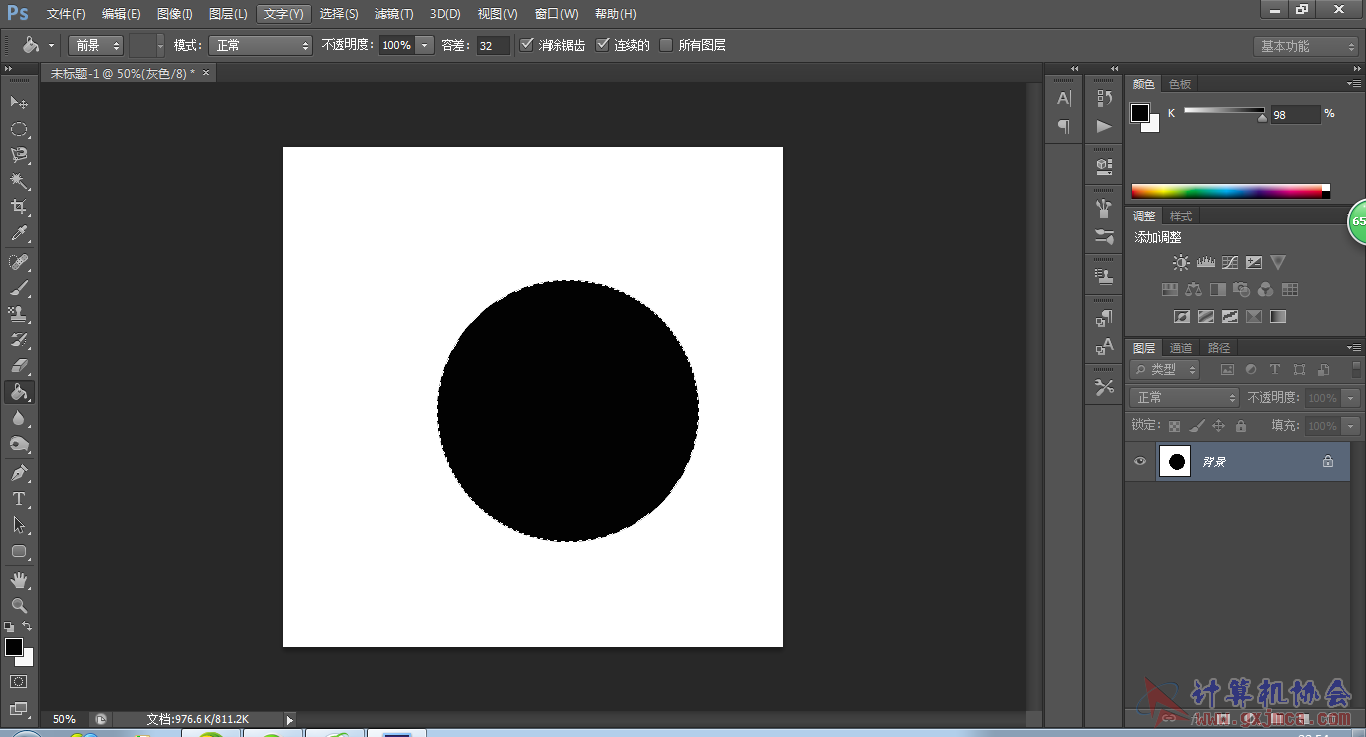The height and width of the screenshot is (737, 1366).
Task: Open the layer blend mode 正常 dropdown
Action: tap(1185, 398)
